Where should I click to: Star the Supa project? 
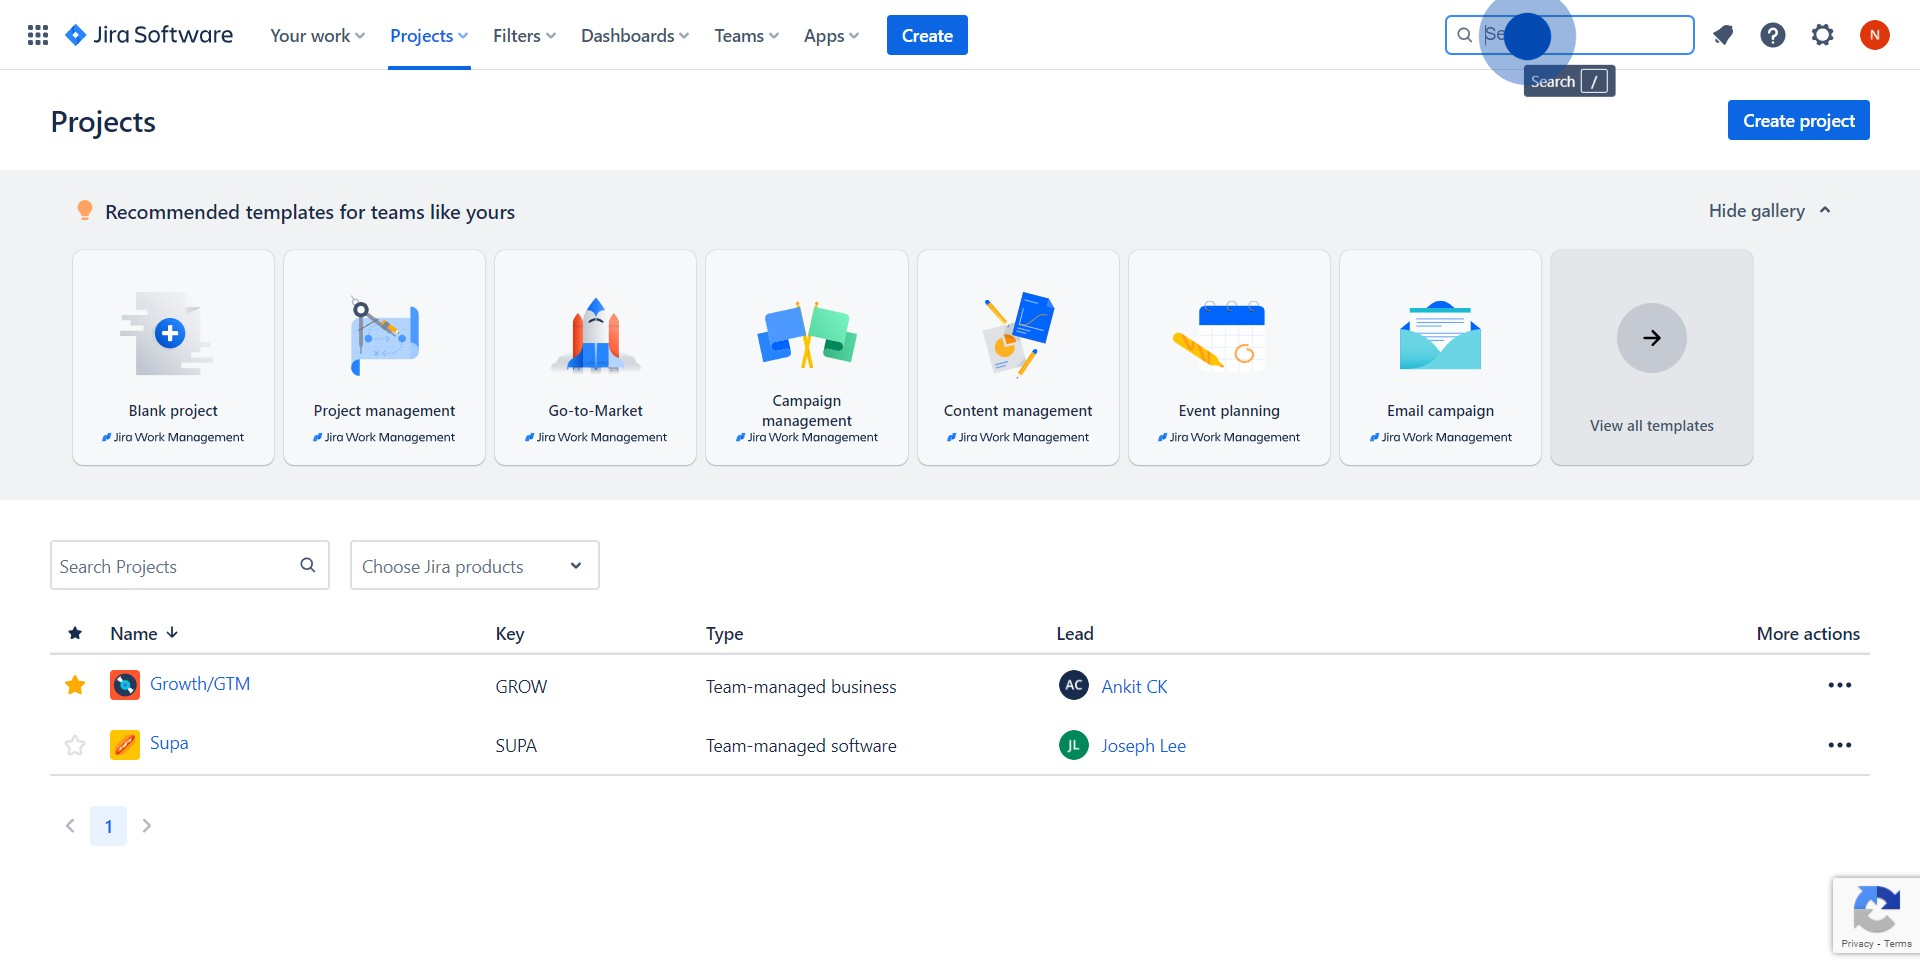(x=75, y=745)
